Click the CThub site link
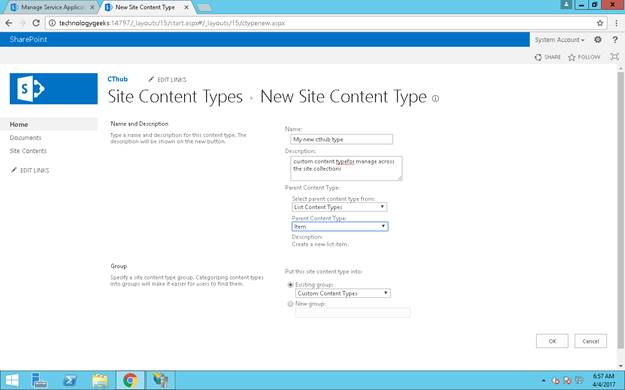The height and width of the screenshot is (390, 625). 118,79
